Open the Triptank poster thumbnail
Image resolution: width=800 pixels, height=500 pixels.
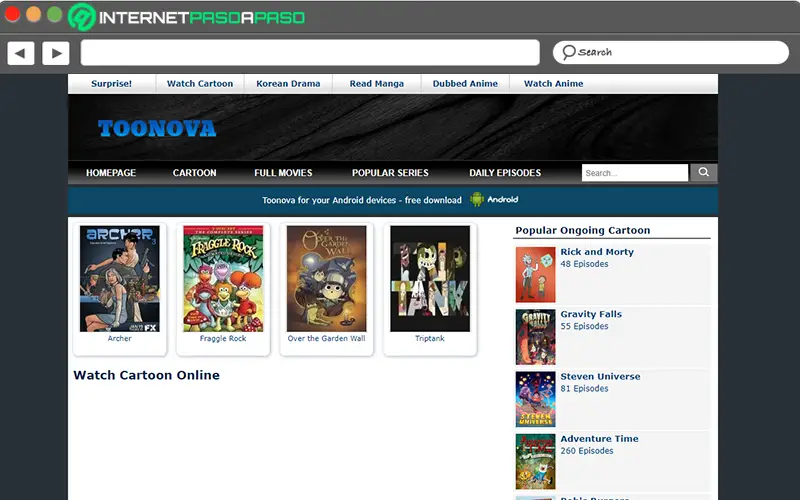[x=430, y=279]
